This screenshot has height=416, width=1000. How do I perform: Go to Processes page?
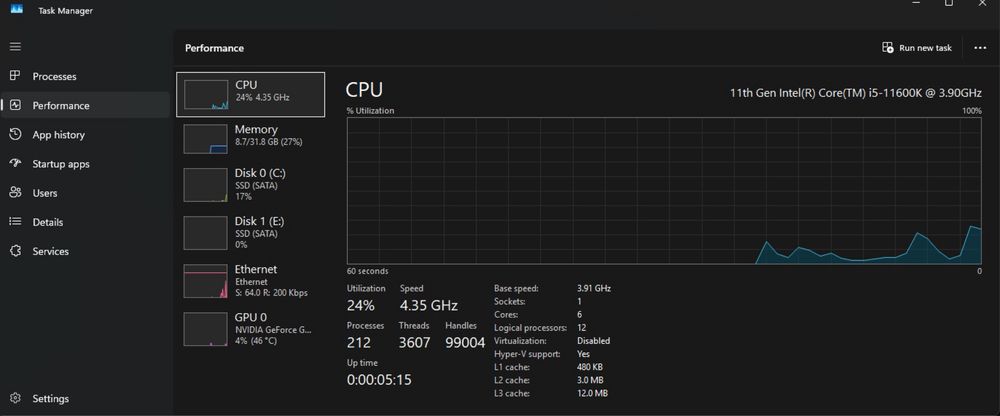click(54, 77)
